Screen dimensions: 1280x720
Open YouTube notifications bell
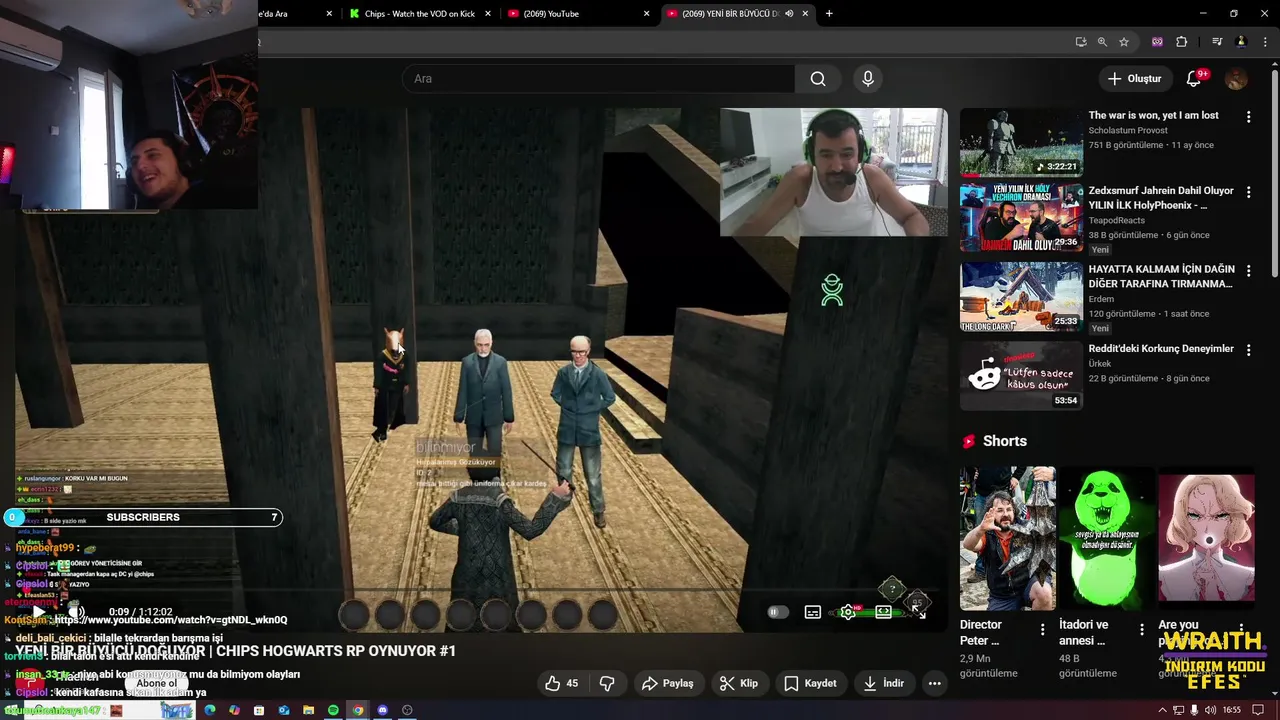pos(1193,79)
